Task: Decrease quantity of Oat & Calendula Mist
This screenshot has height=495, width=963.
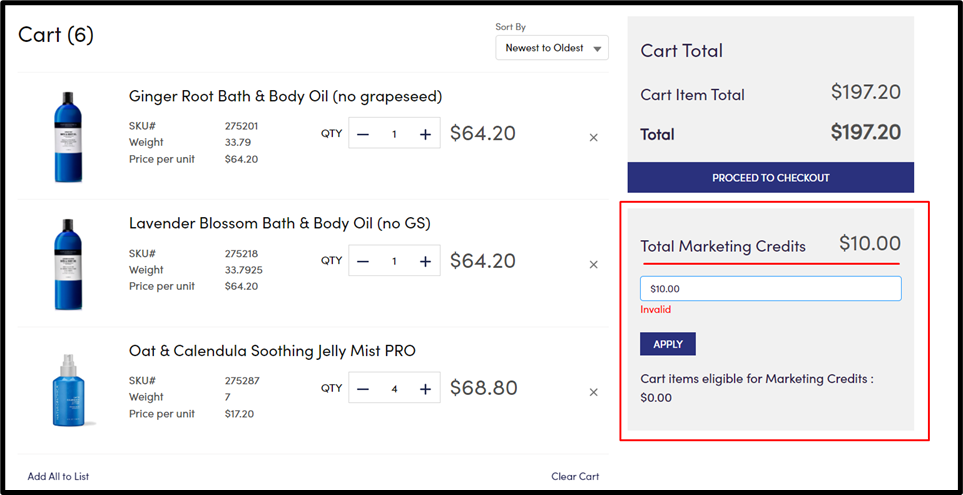Action: point(363,389)
